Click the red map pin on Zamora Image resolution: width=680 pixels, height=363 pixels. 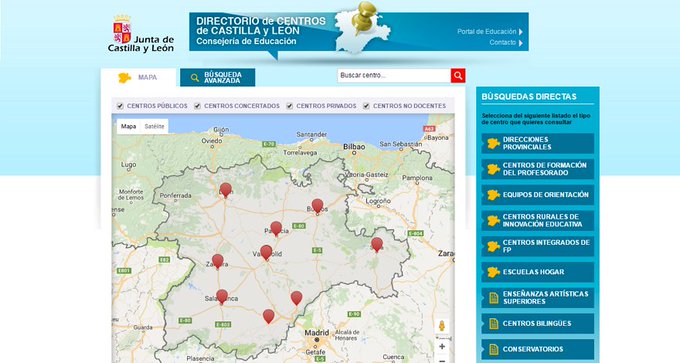(218, 261)
